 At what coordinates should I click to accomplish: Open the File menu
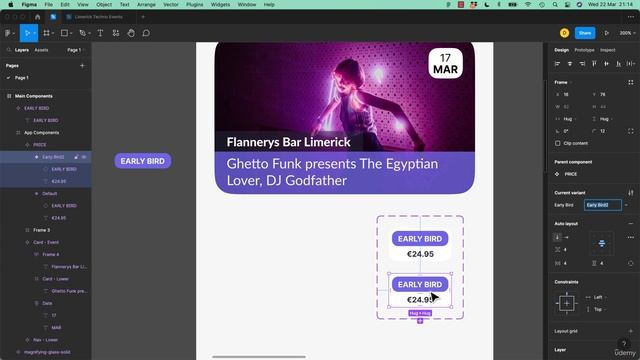pos(49,4)
